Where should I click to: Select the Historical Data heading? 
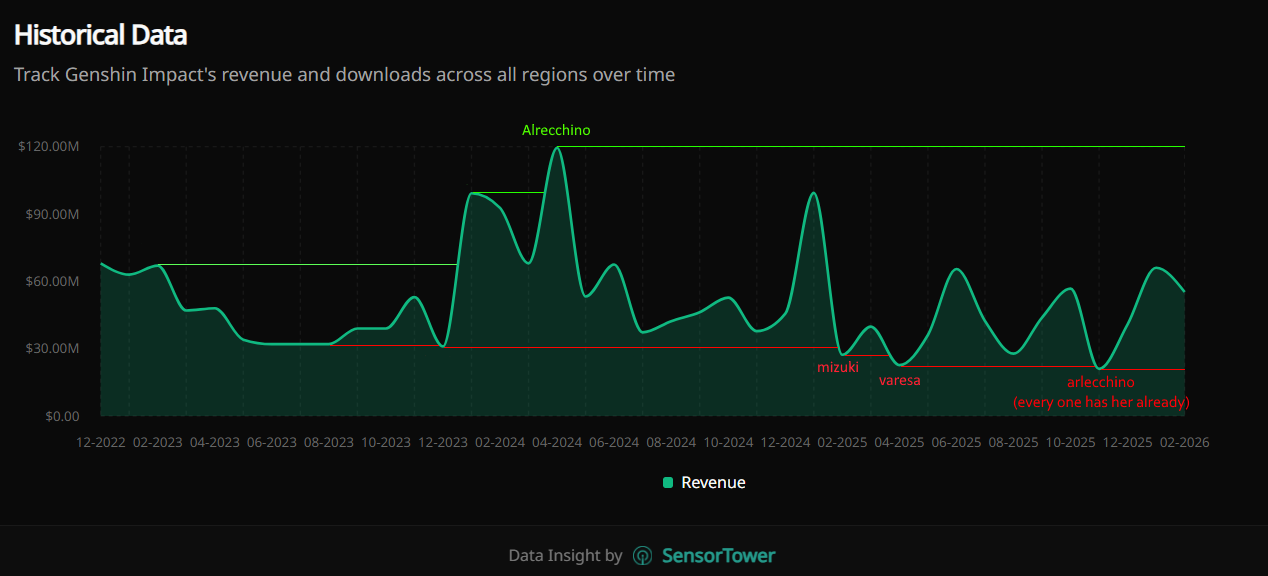click(100, 35)
